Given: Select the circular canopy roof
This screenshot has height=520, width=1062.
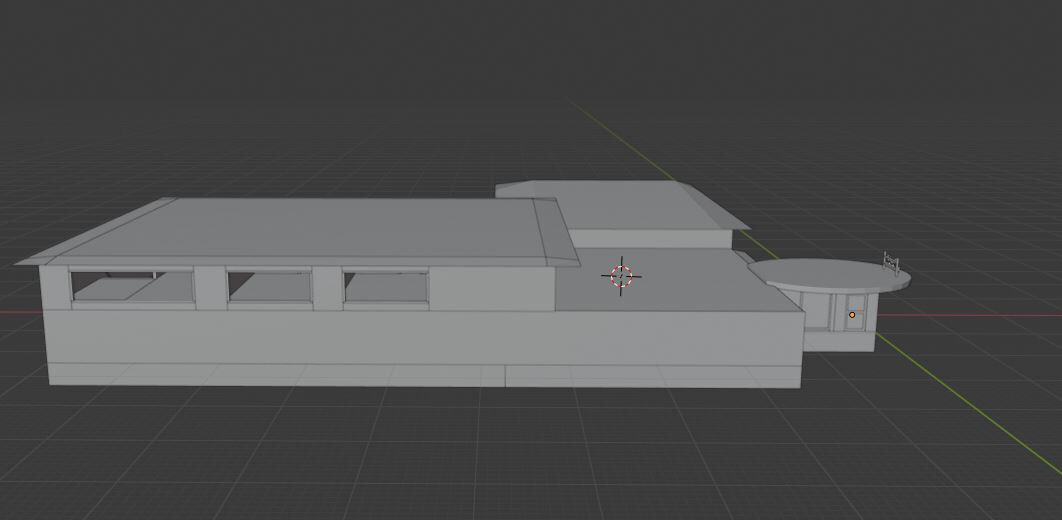Looking at the screenshot, I should click(x=830, y=273).
